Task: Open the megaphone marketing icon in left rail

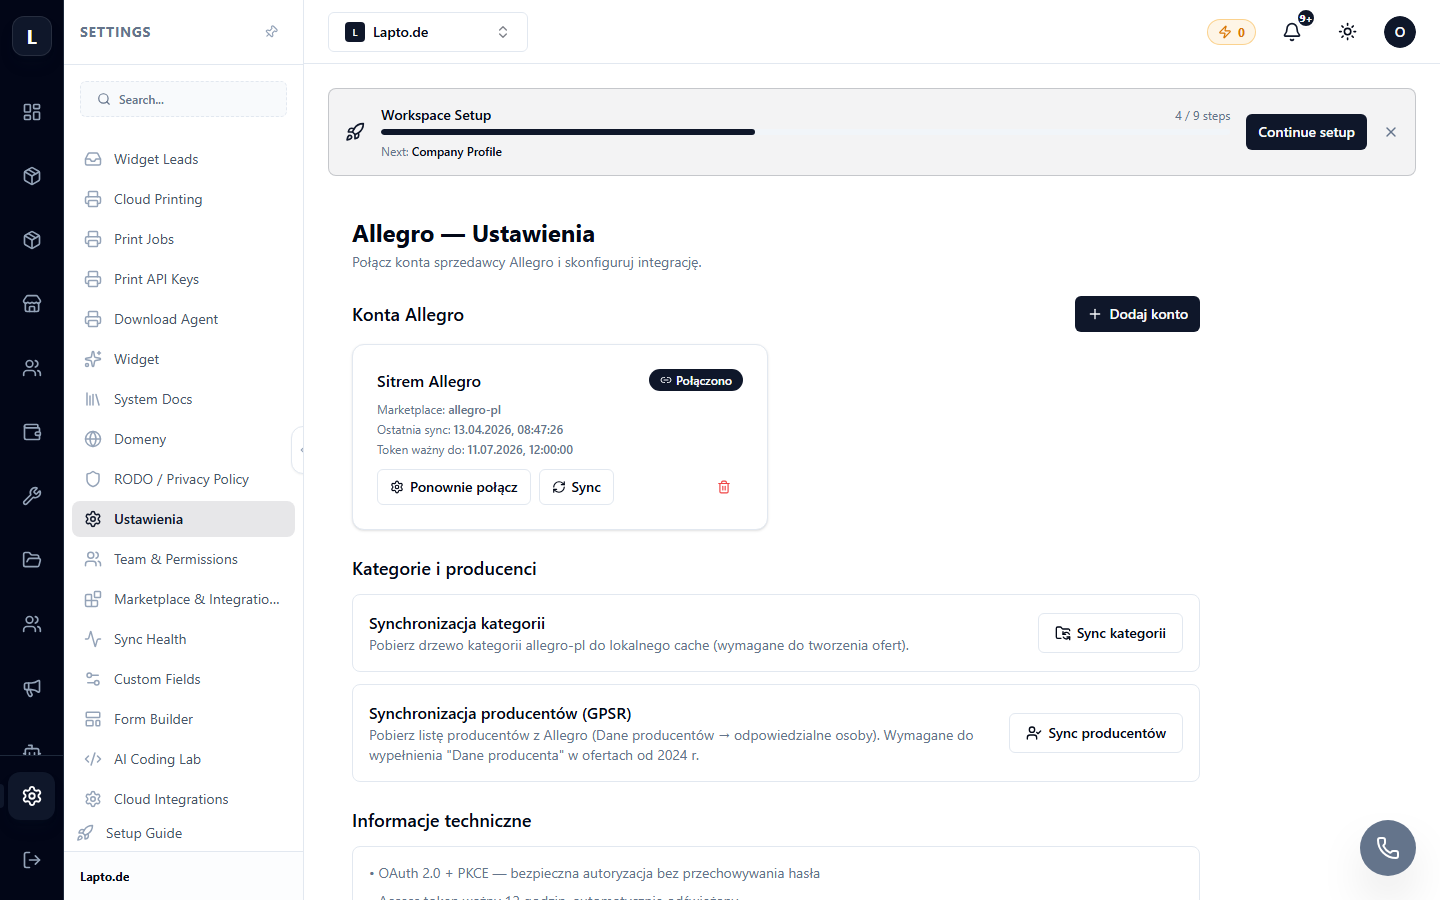Action: pyautogui.click(x=32, y=688)
